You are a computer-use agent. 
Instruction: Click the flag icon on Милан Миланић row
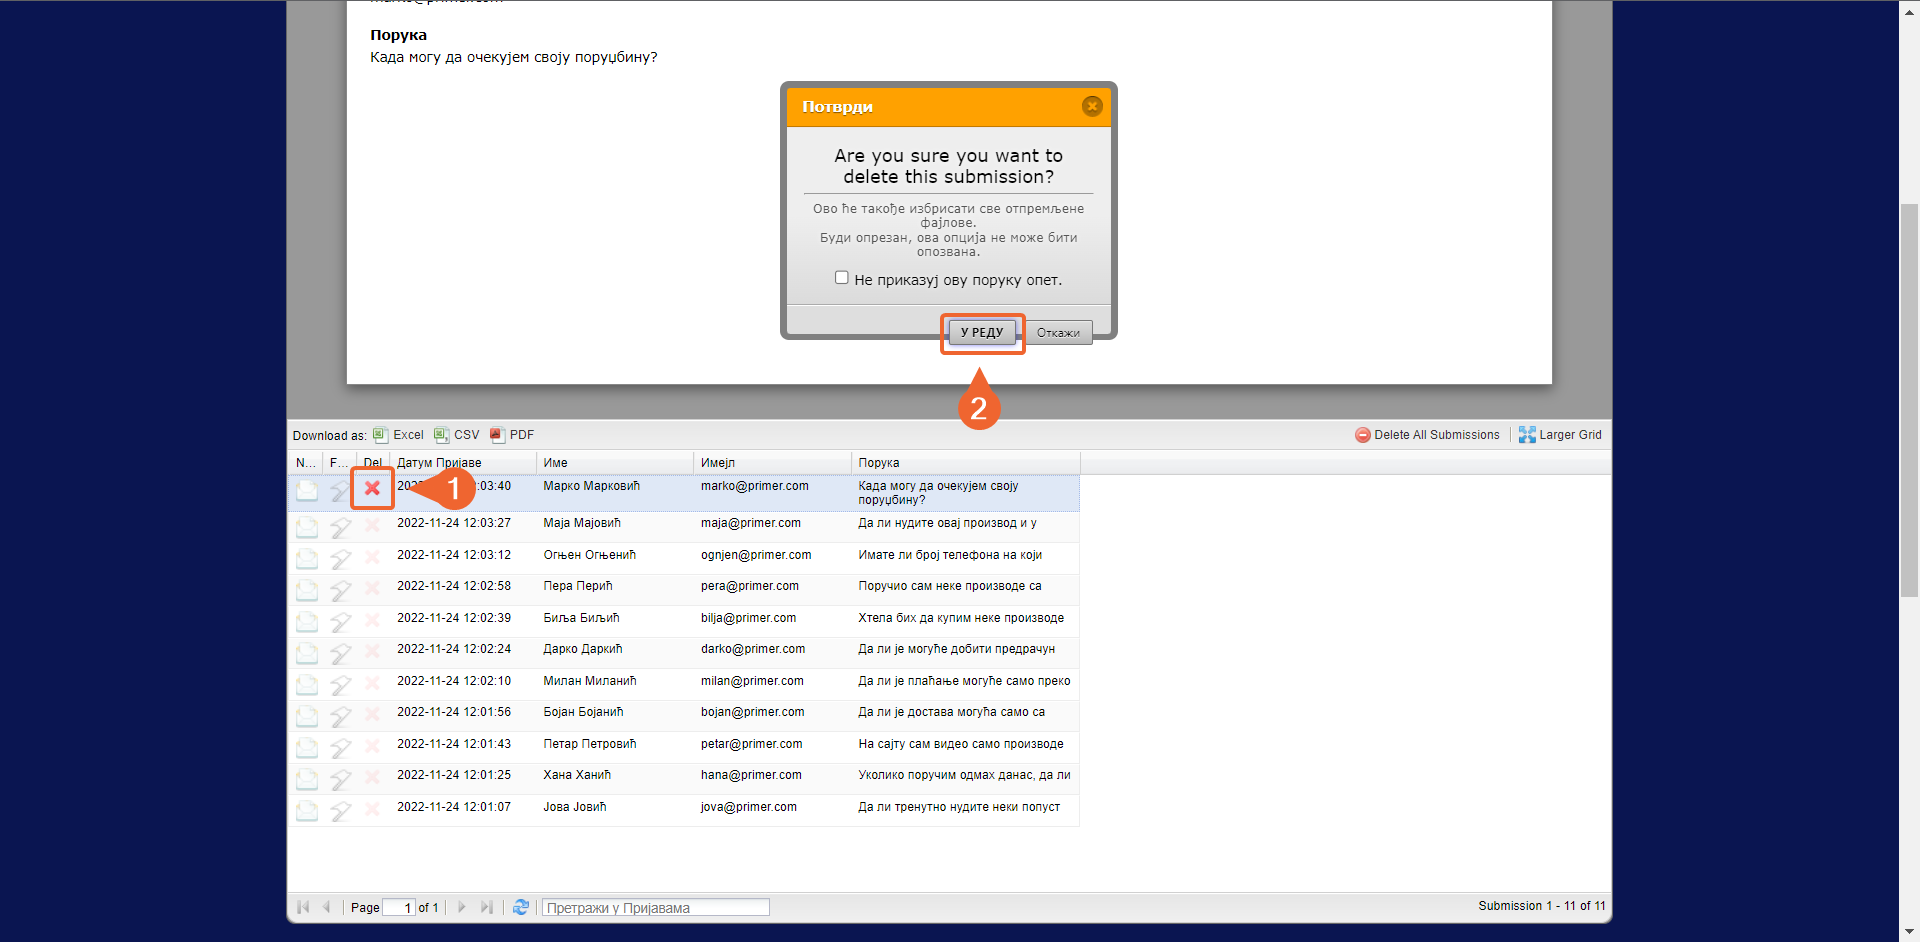pyautogui.click(x=341, y=685)
